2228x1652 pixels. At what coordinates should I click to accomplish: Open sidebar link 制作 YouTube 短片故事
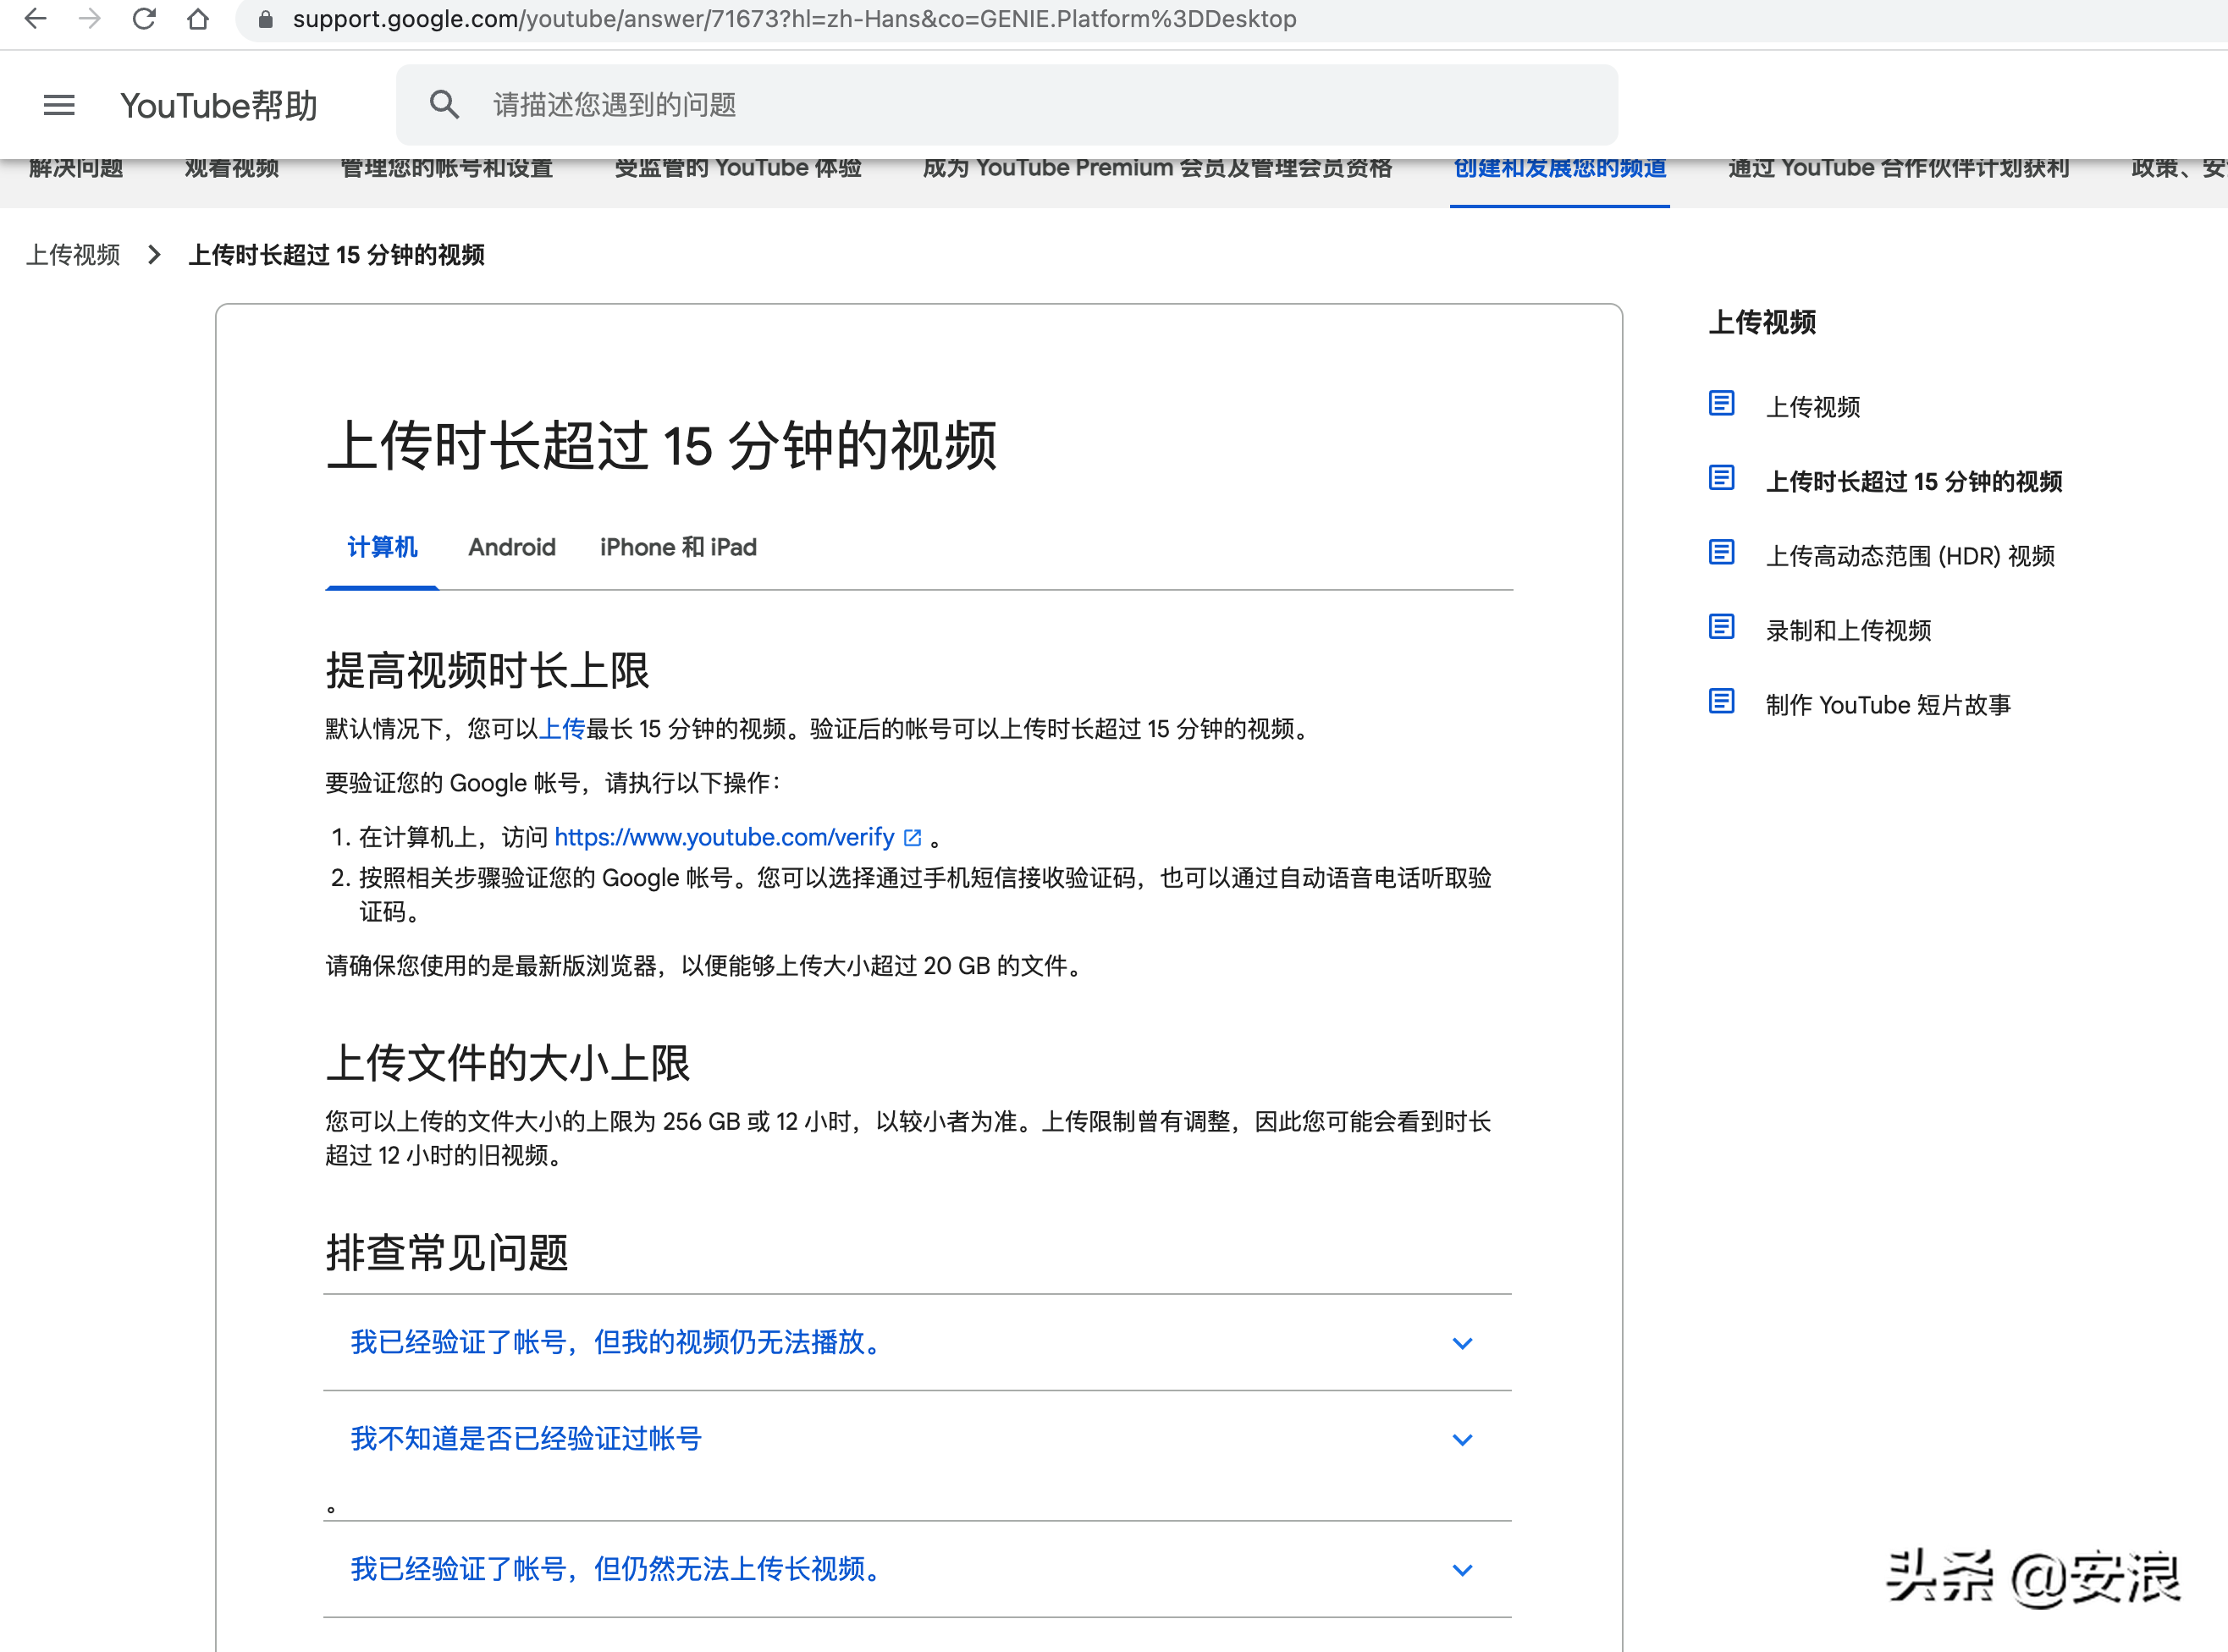coord(1888,705)
